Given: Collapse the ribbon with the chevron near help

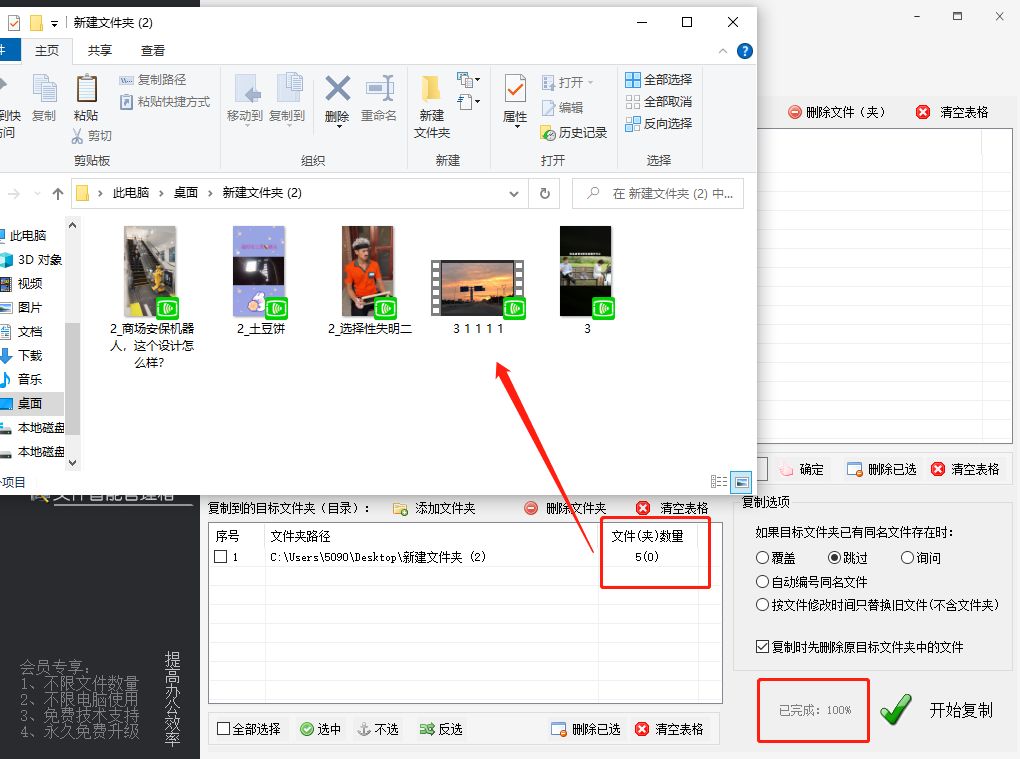Looking at the screenshot, I should tap(723, 51).
